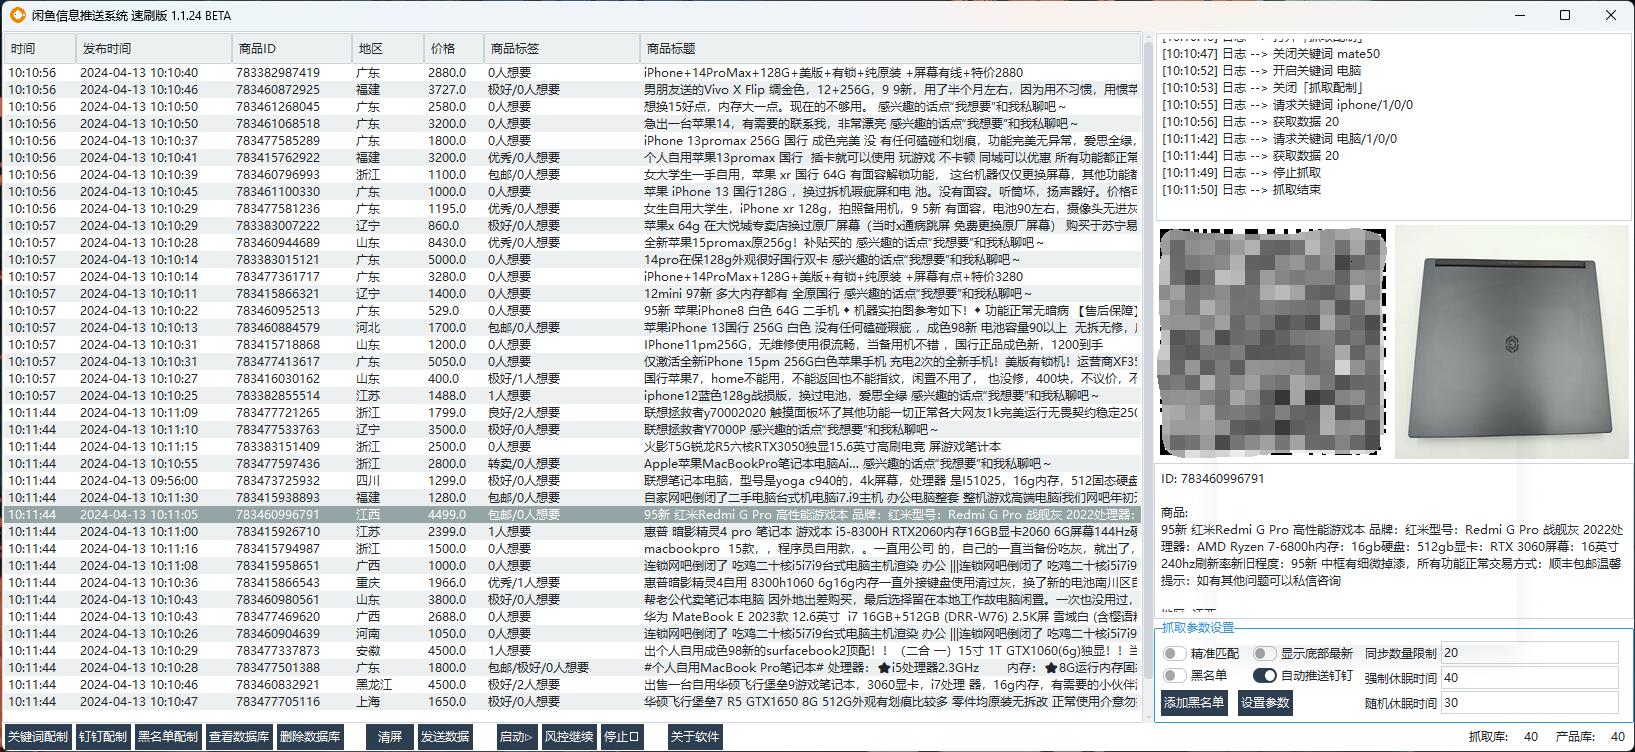Click log line 请求关键词 iphone/1/0/0
Image resolution: width=1635 pixels, height=752 pixels.
point(1288,105)
